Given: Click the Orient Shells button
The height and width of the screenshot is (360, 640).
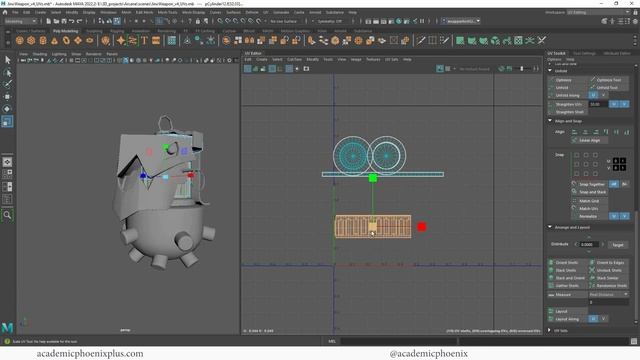Looking at the screenshot, I should (x=567, y=262).
